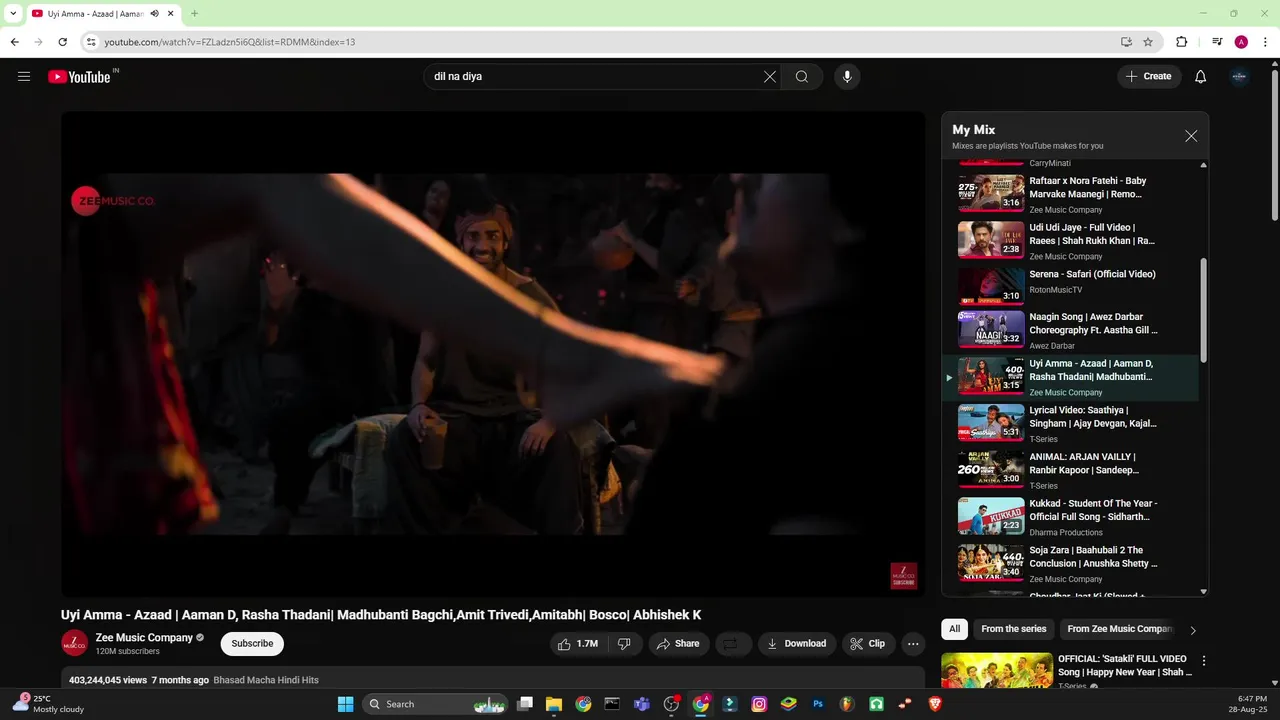Click the magnifier search button
1280x720 pixels.
tap(802, 77)
